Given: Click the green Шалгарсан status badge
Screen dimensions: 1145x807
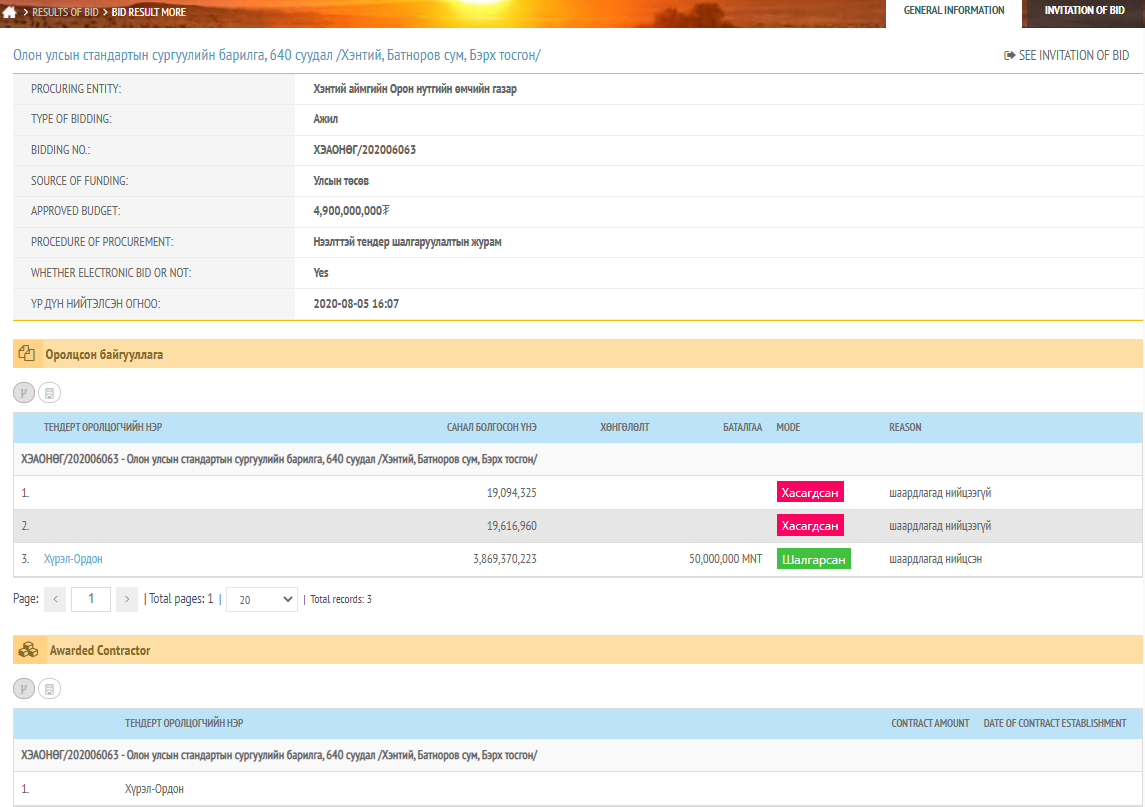Looking at the screenshot, I should click(x=813, y=559).
